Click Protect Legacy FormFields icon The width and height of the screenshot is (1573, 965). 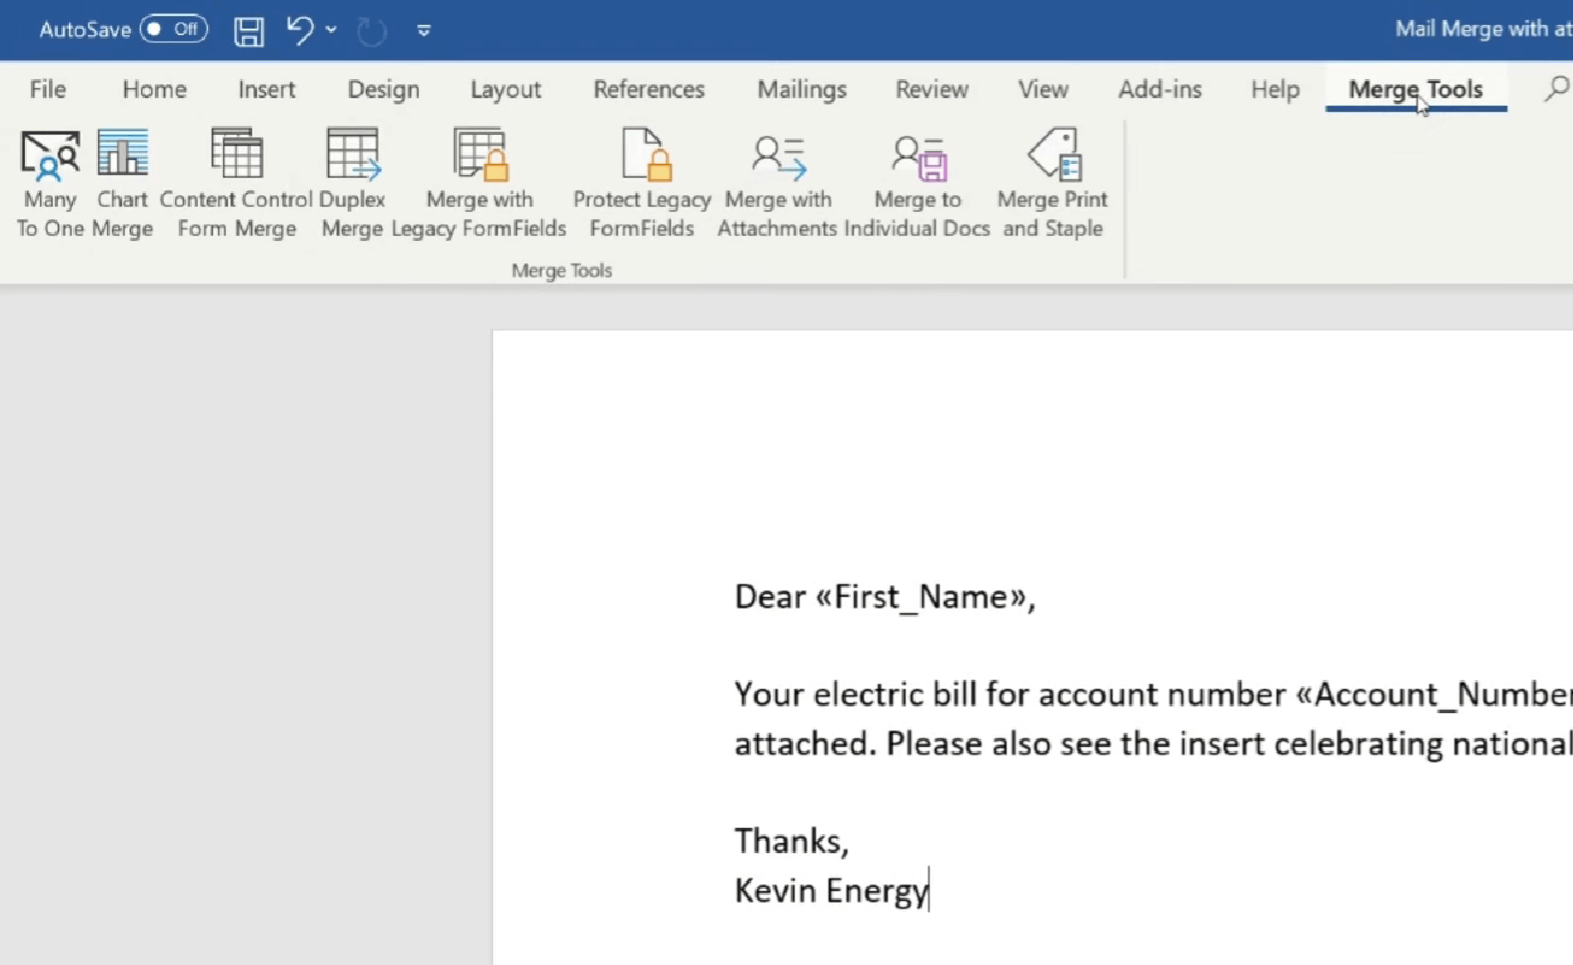pyautogui.click(x=642, y=182)
